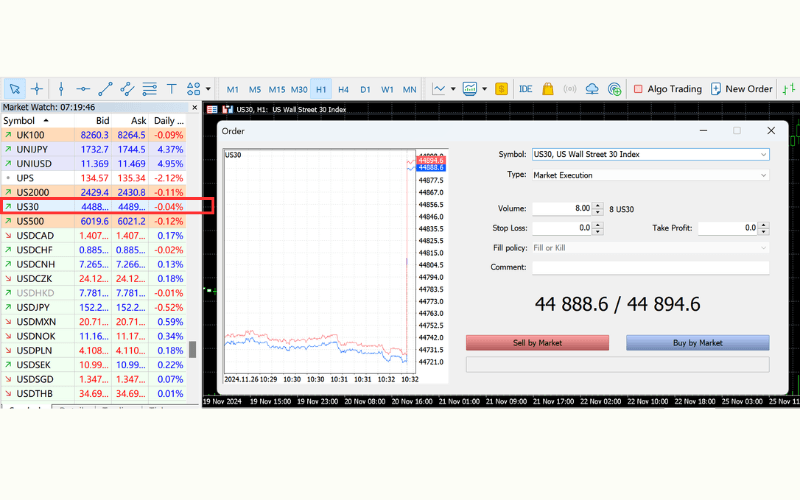
Task: Switch chart to H4 timeframe
Action: 343,89
